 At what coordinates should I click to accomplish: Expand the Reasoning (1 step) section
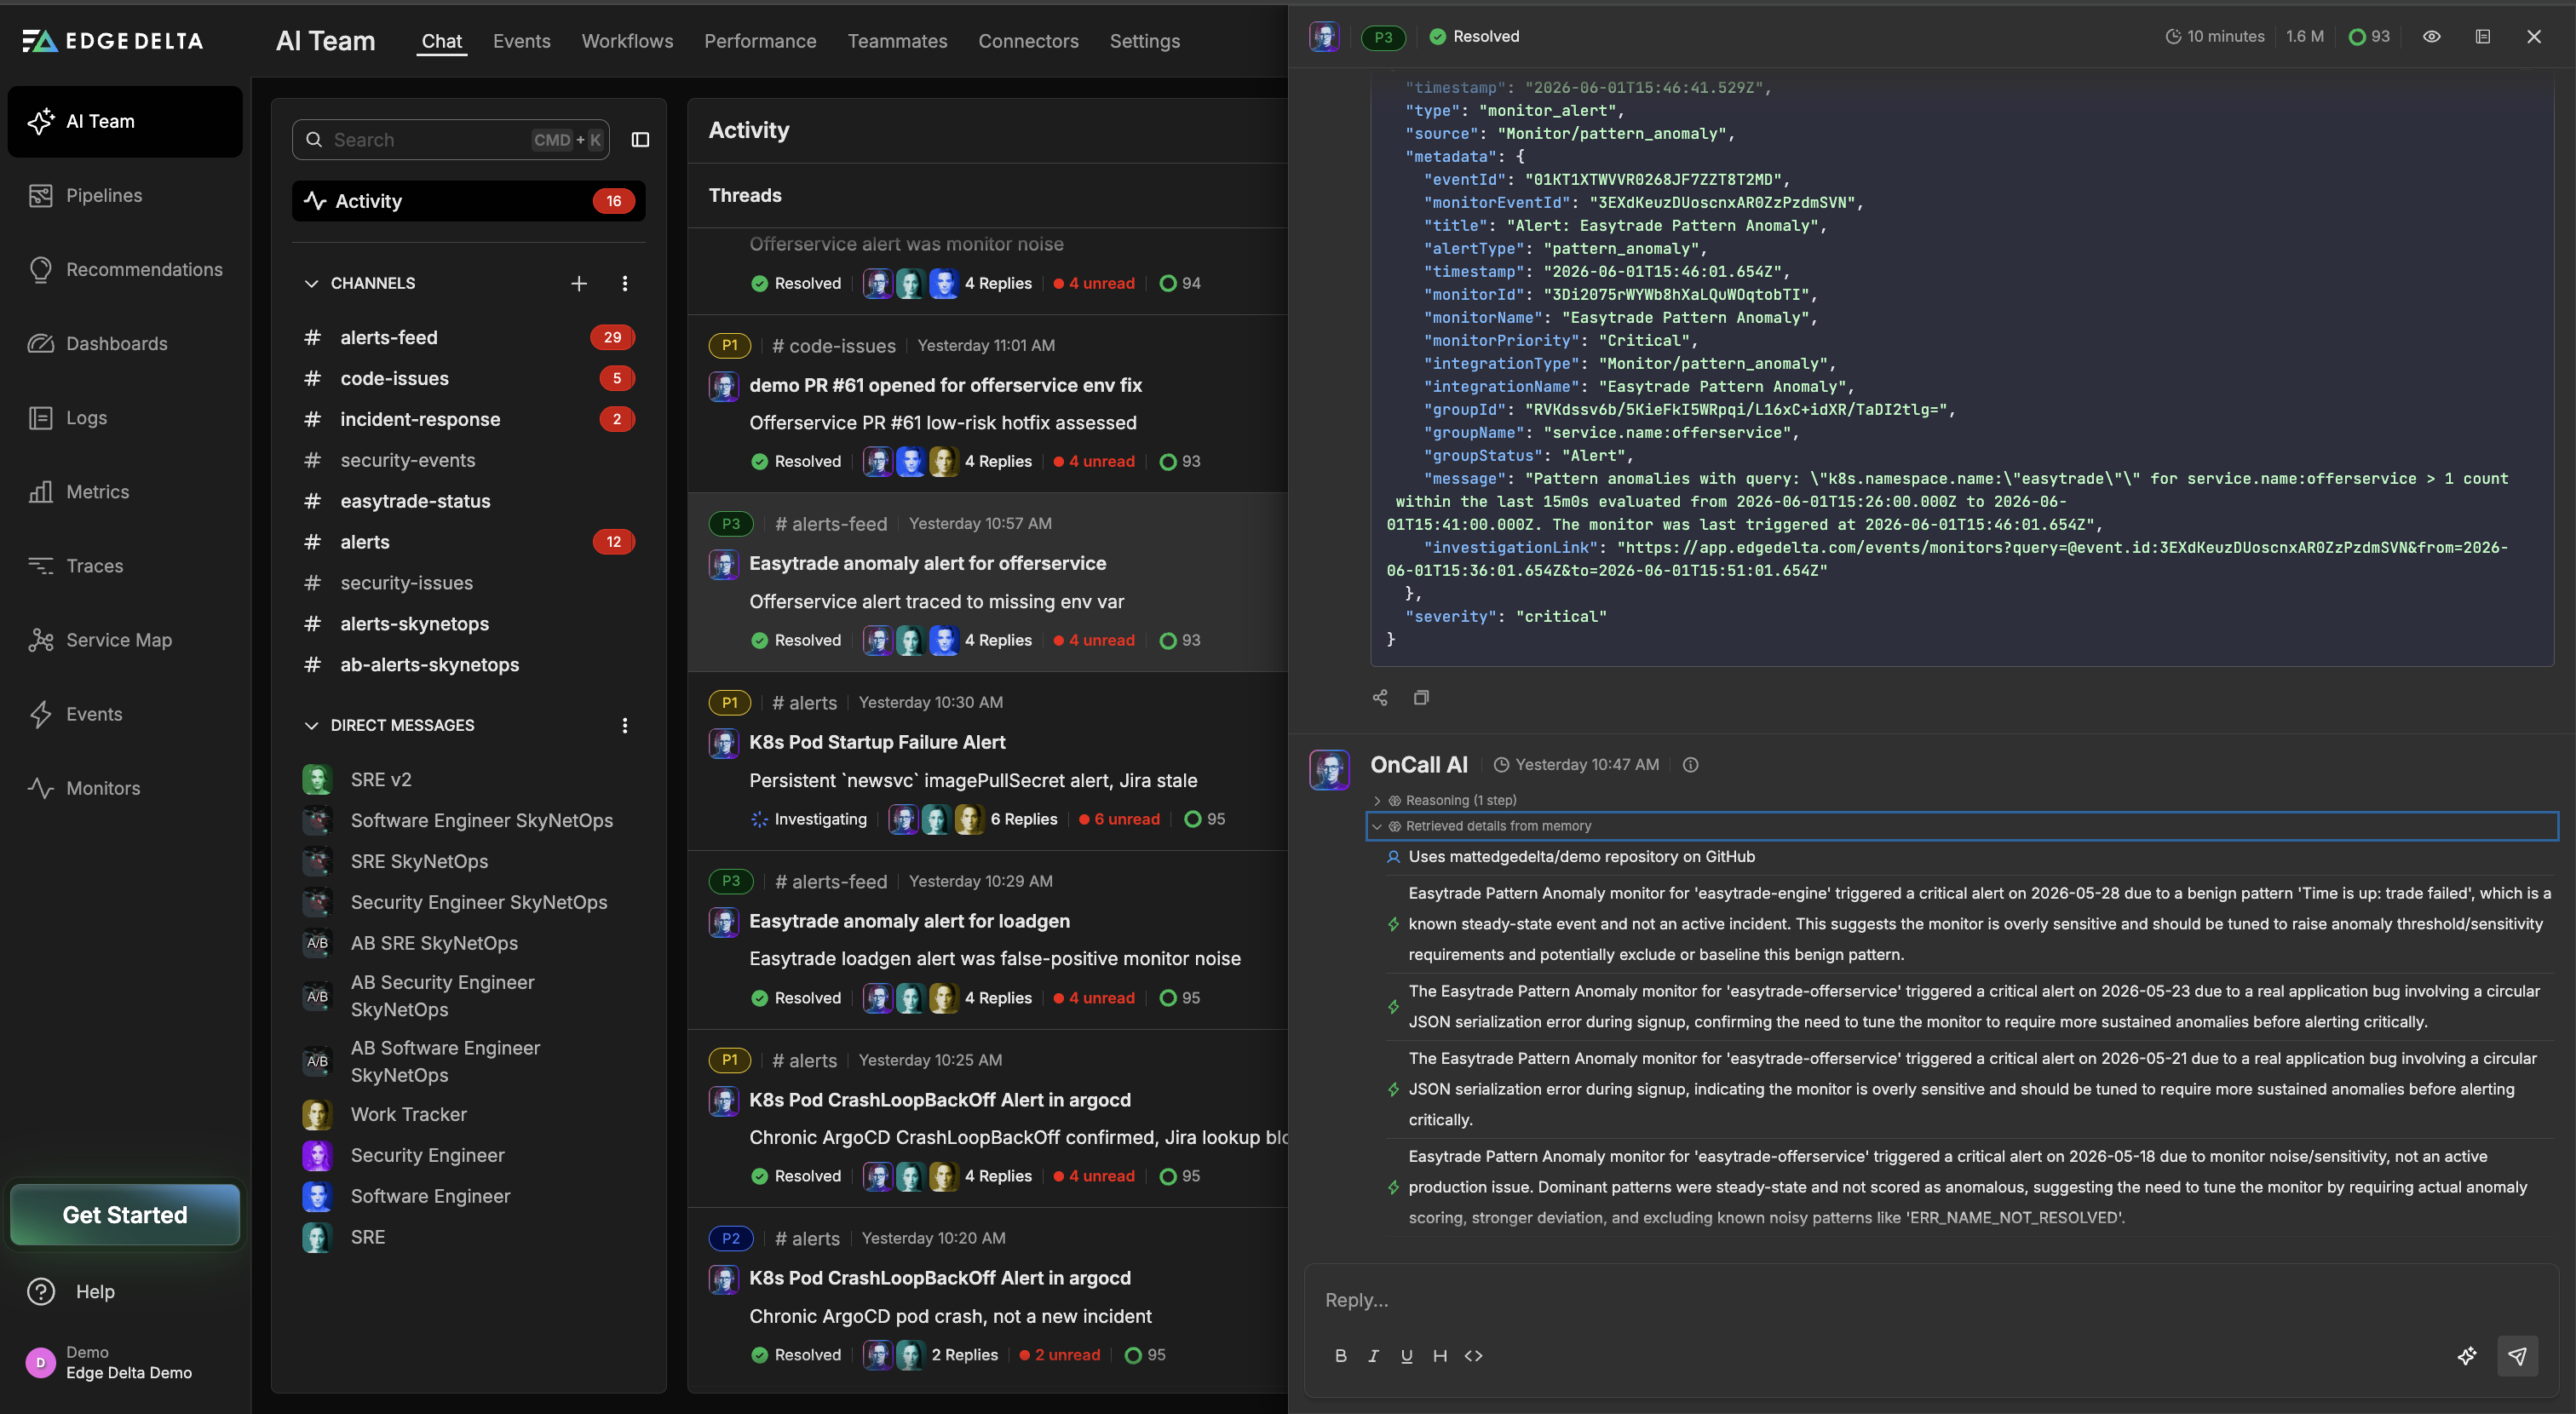coord(1446,800)
